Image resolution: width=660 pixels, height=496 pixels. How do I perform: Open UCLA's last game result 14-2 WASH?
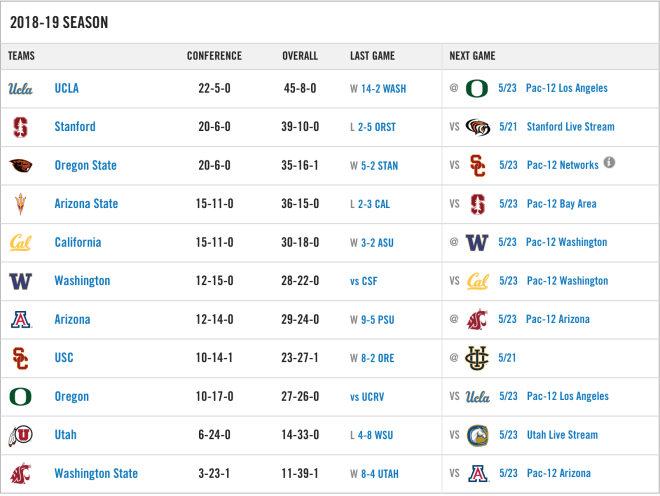click(x=383, y=89)
